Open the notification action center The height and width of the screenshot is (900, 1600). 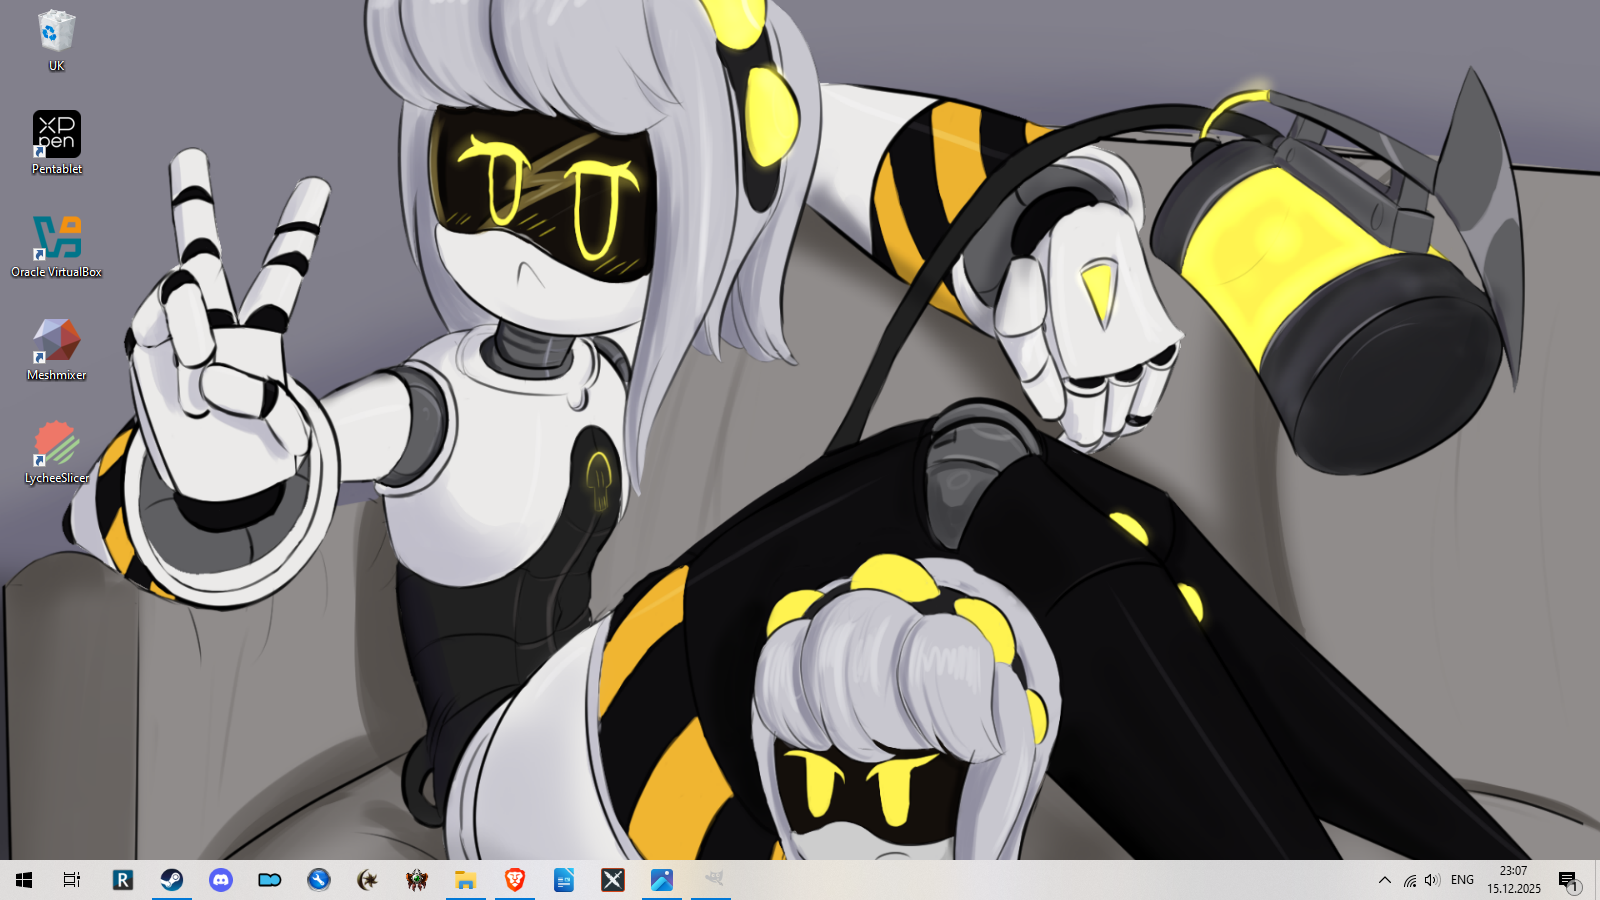click(x=1568, y=880)
